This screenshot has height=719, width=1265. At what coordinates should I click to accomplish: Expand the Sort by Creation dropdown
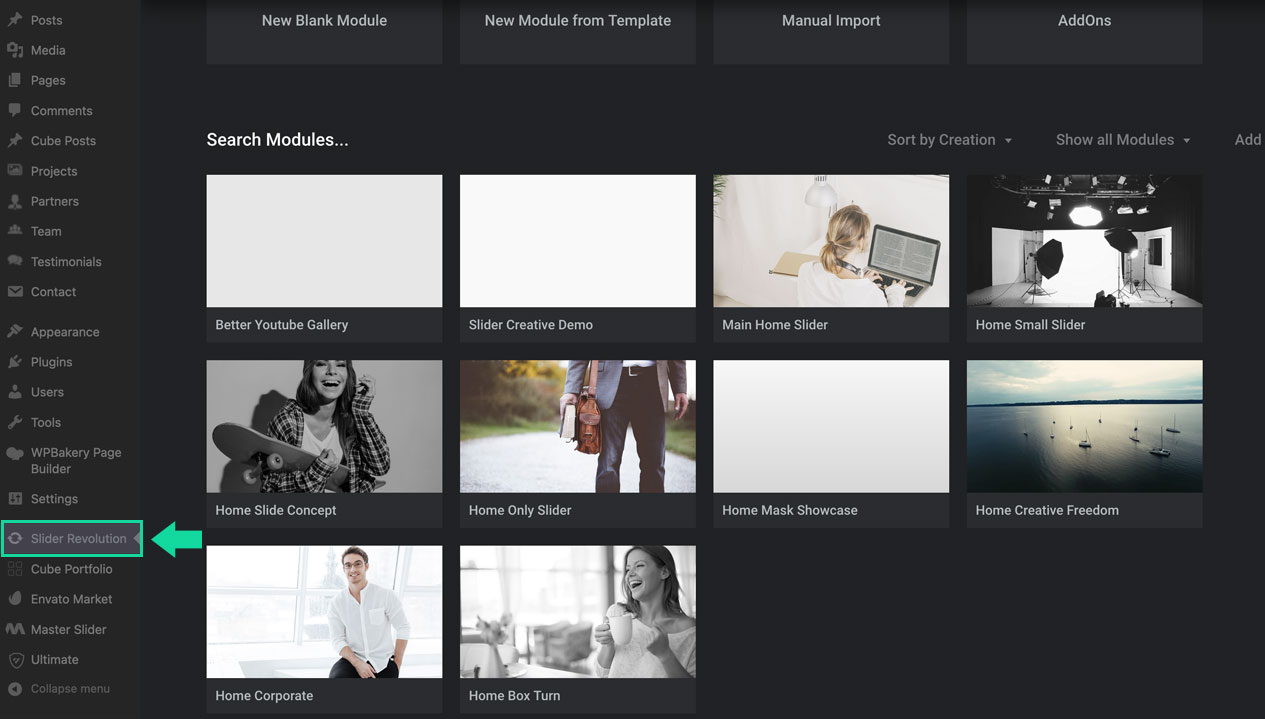pos(949,140)
